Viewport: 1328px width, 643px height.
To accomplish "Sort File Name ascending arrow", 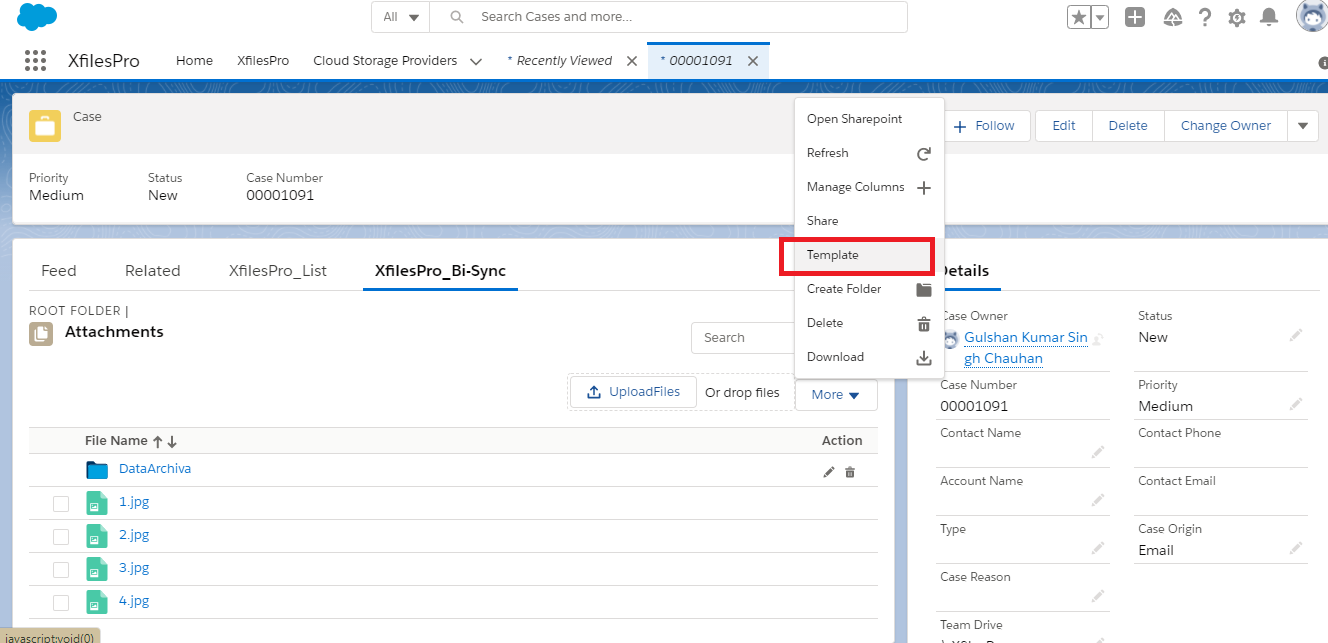I will (157, 441).
